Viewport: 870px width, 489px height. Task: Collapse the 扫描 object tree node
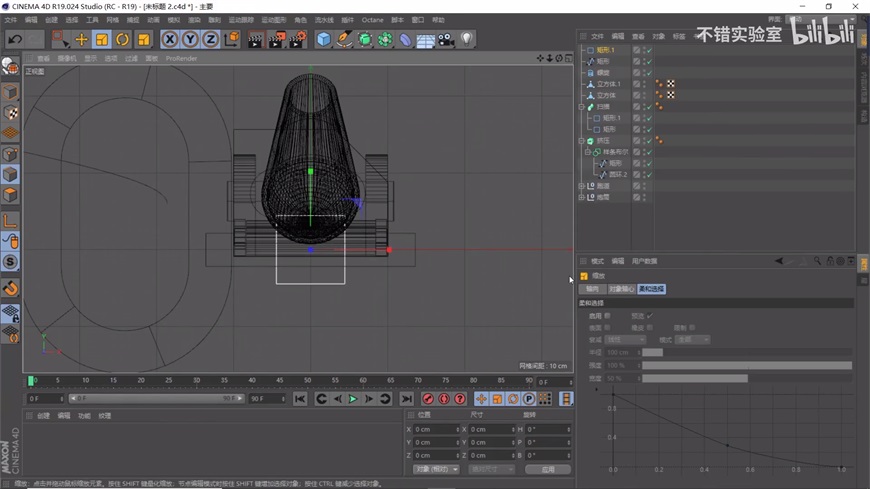(581, 107)
